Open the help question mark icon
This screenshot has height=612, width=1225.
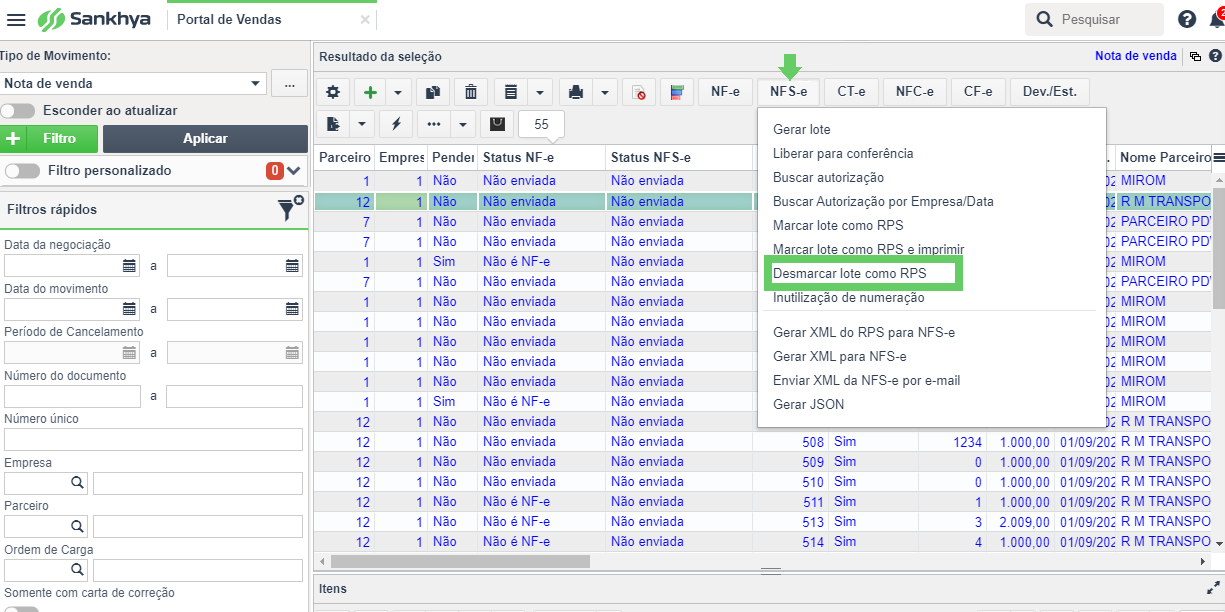coord(1187,19)
